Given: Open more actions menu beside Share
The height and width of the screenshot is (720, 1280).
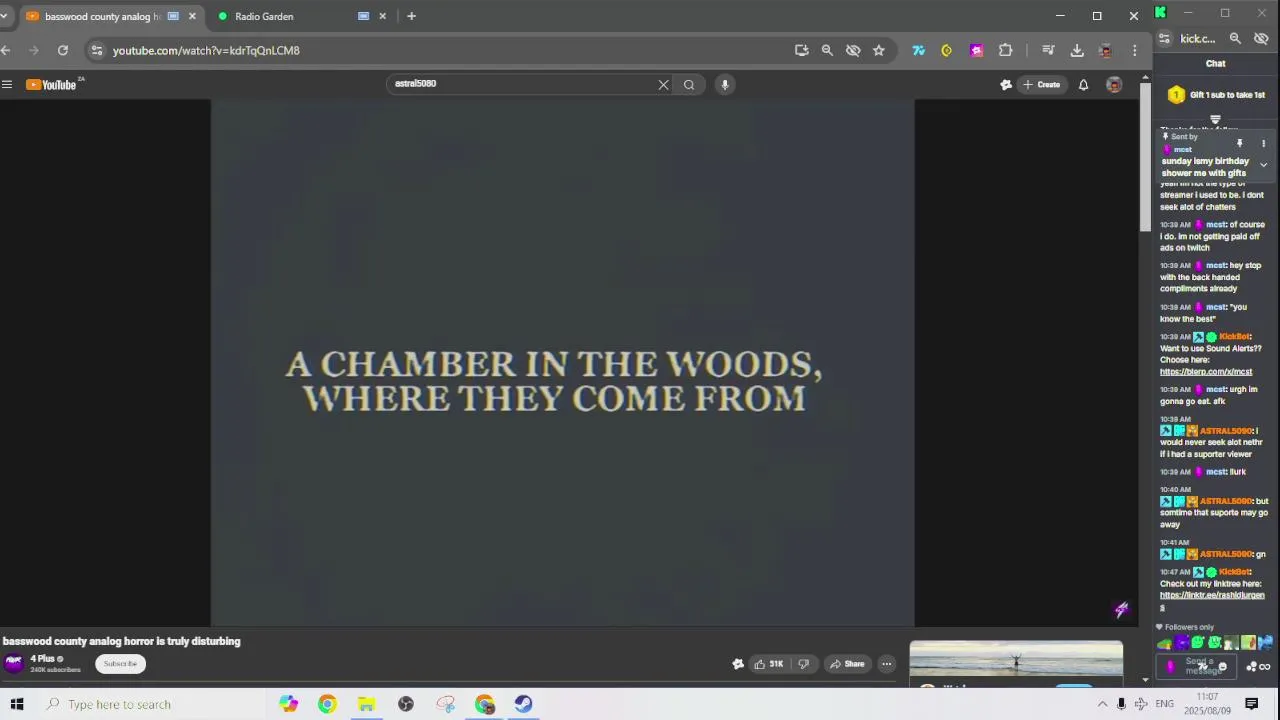Looking at the screenshot, I should (886, 664).
